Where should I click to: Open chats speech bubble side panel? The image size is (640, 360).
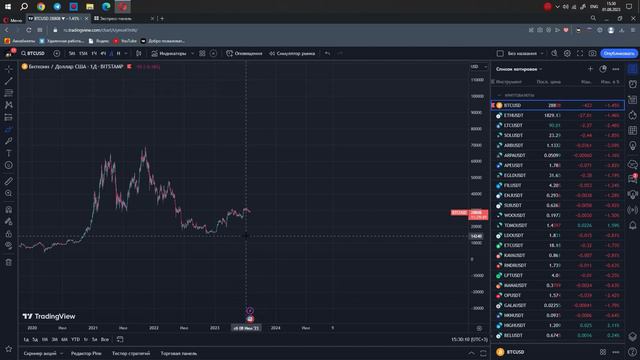point(633,164)
